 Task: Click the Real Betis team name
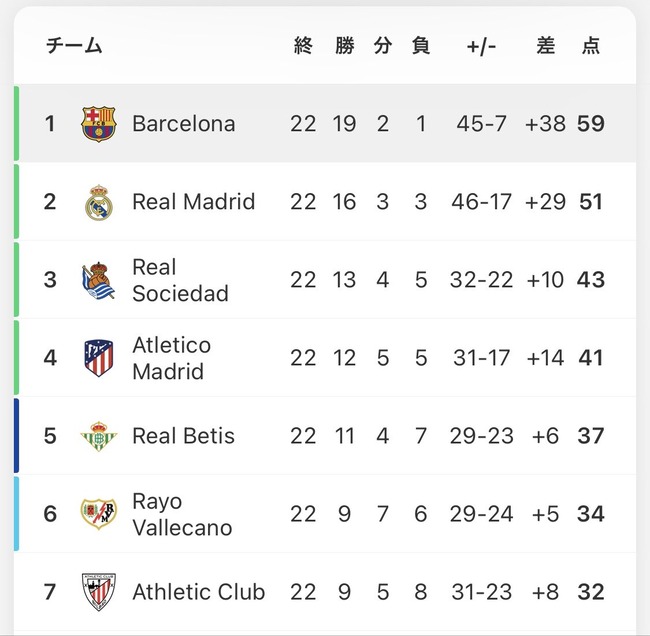click(183, 436)
